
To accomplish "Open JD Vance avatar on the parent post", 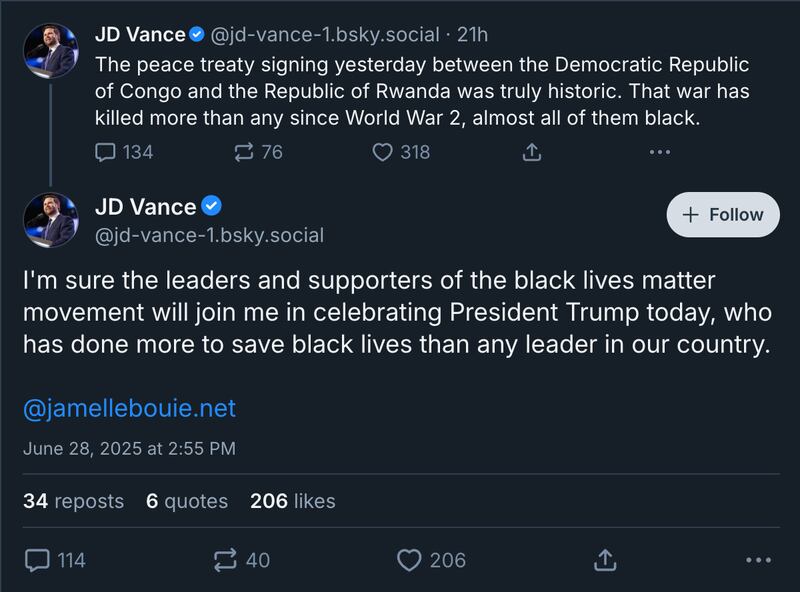I will pyautogui.click(x=50, y=51).
